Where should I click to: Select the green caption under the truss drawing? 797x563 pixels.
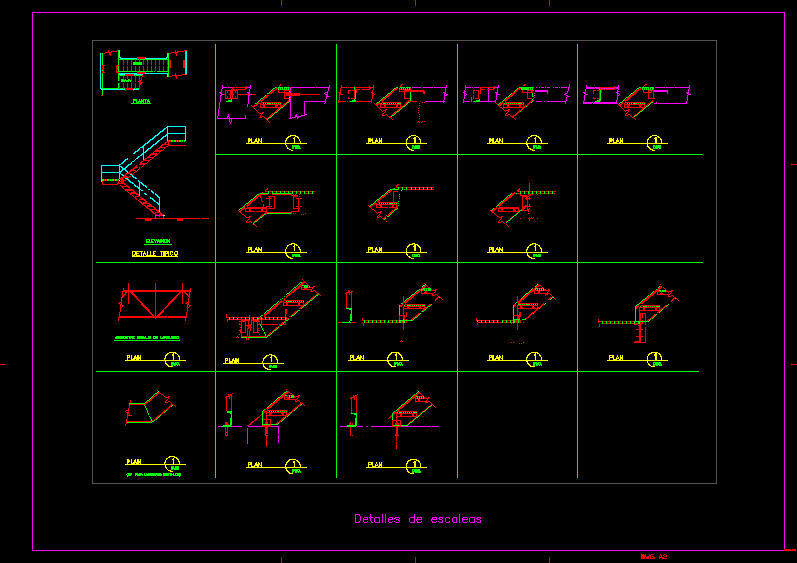point(153,338)
